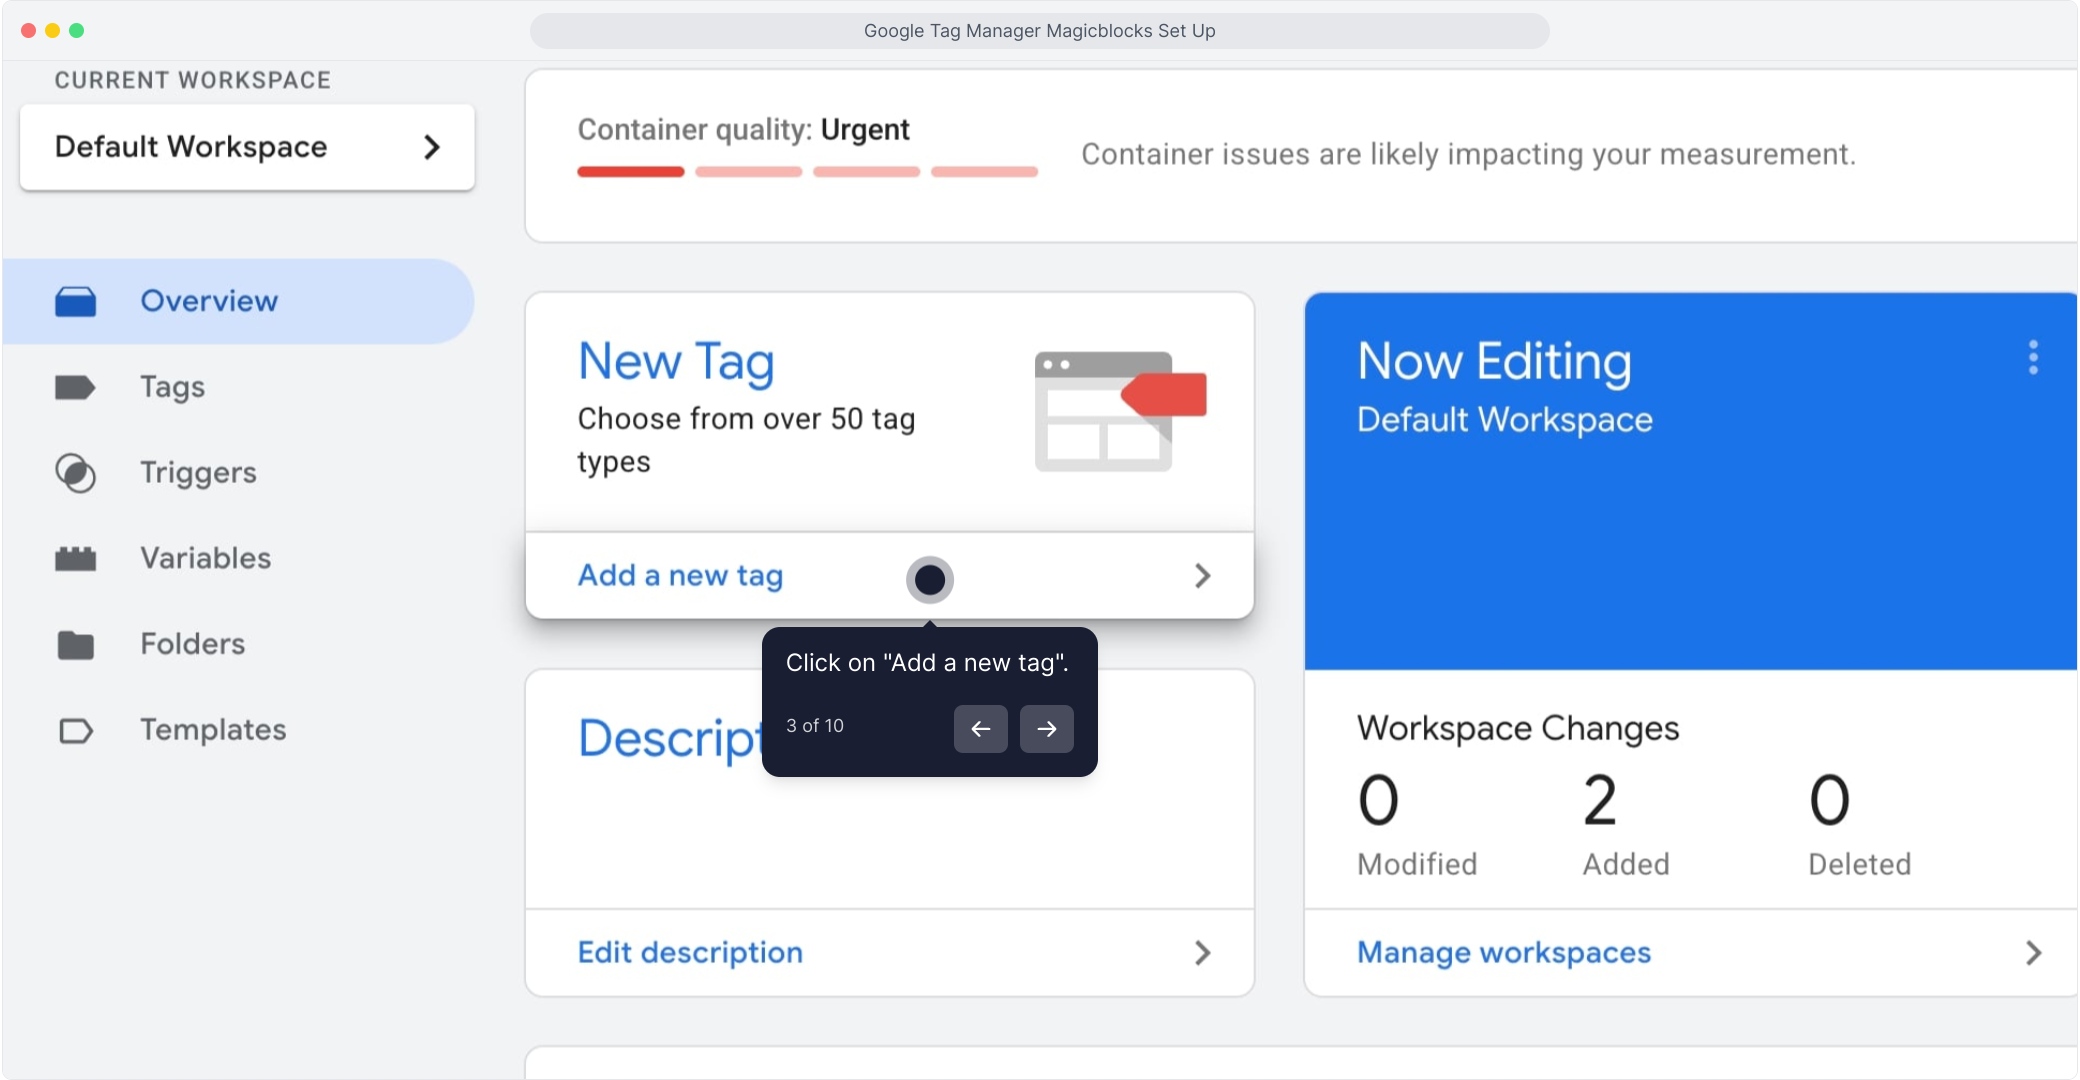Viewport: 2080px width, 1080px height.
Task: Click the red container quality bar segment
Action: (x=630, y=172)
